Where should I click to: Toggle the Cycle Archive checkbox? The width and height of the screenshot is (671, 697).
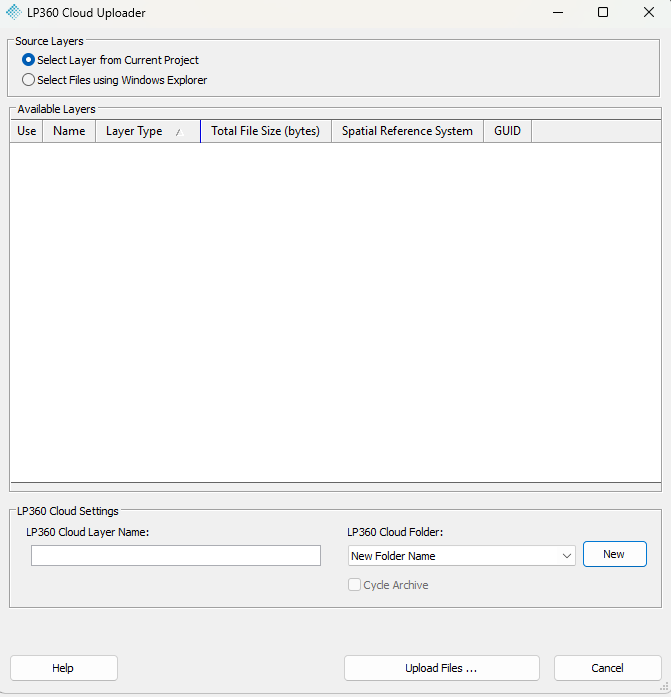[354, 585]
